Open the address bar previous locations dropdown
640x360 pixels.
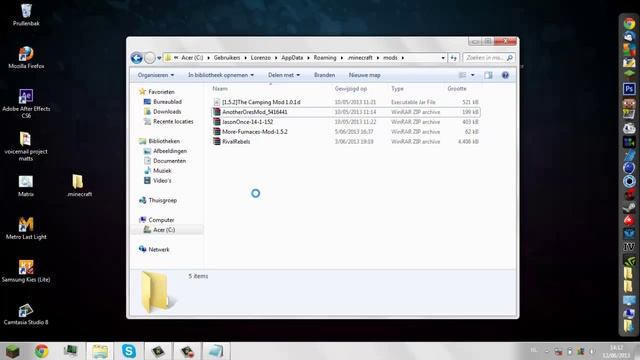(443, 58)
